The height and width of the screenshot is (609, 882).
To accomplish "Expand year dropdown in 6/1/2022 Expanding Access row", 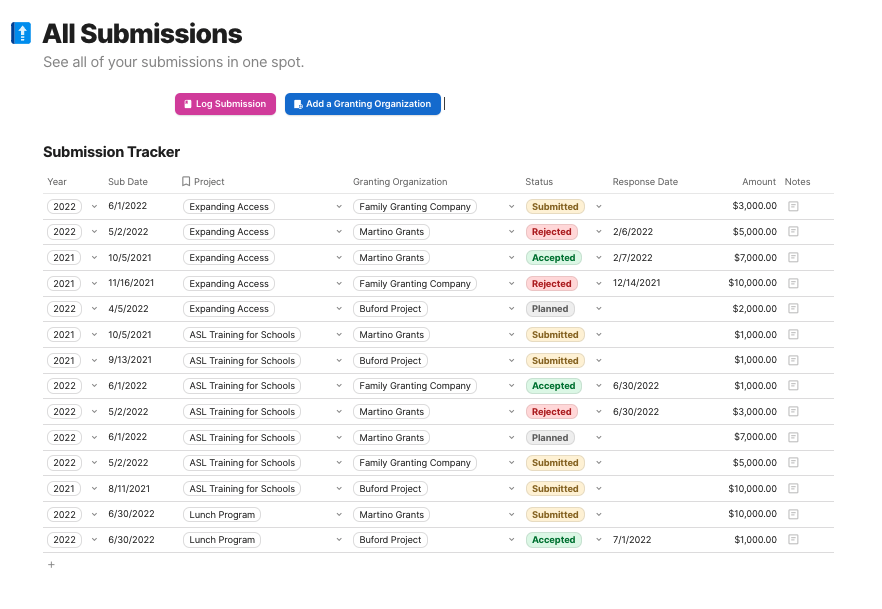I will (95, 207).
